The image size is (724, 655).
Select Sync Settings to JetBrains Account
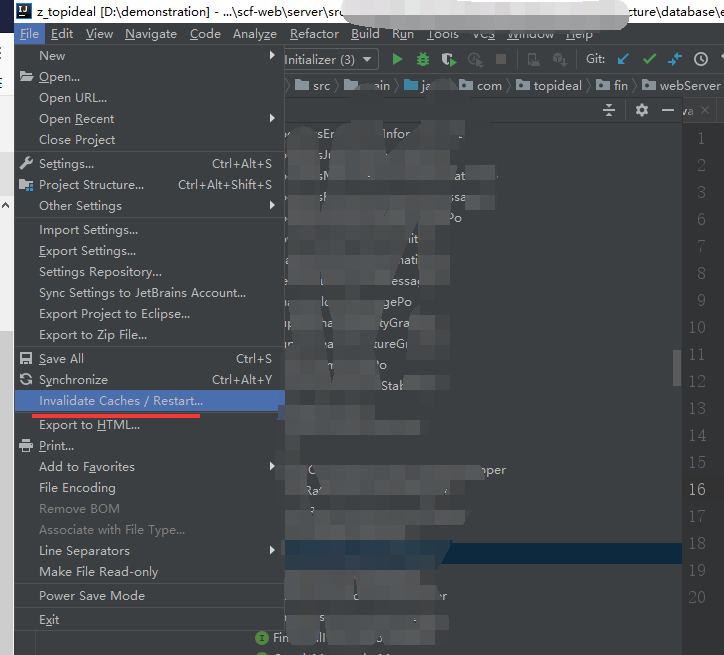click(x=150, y=293)
